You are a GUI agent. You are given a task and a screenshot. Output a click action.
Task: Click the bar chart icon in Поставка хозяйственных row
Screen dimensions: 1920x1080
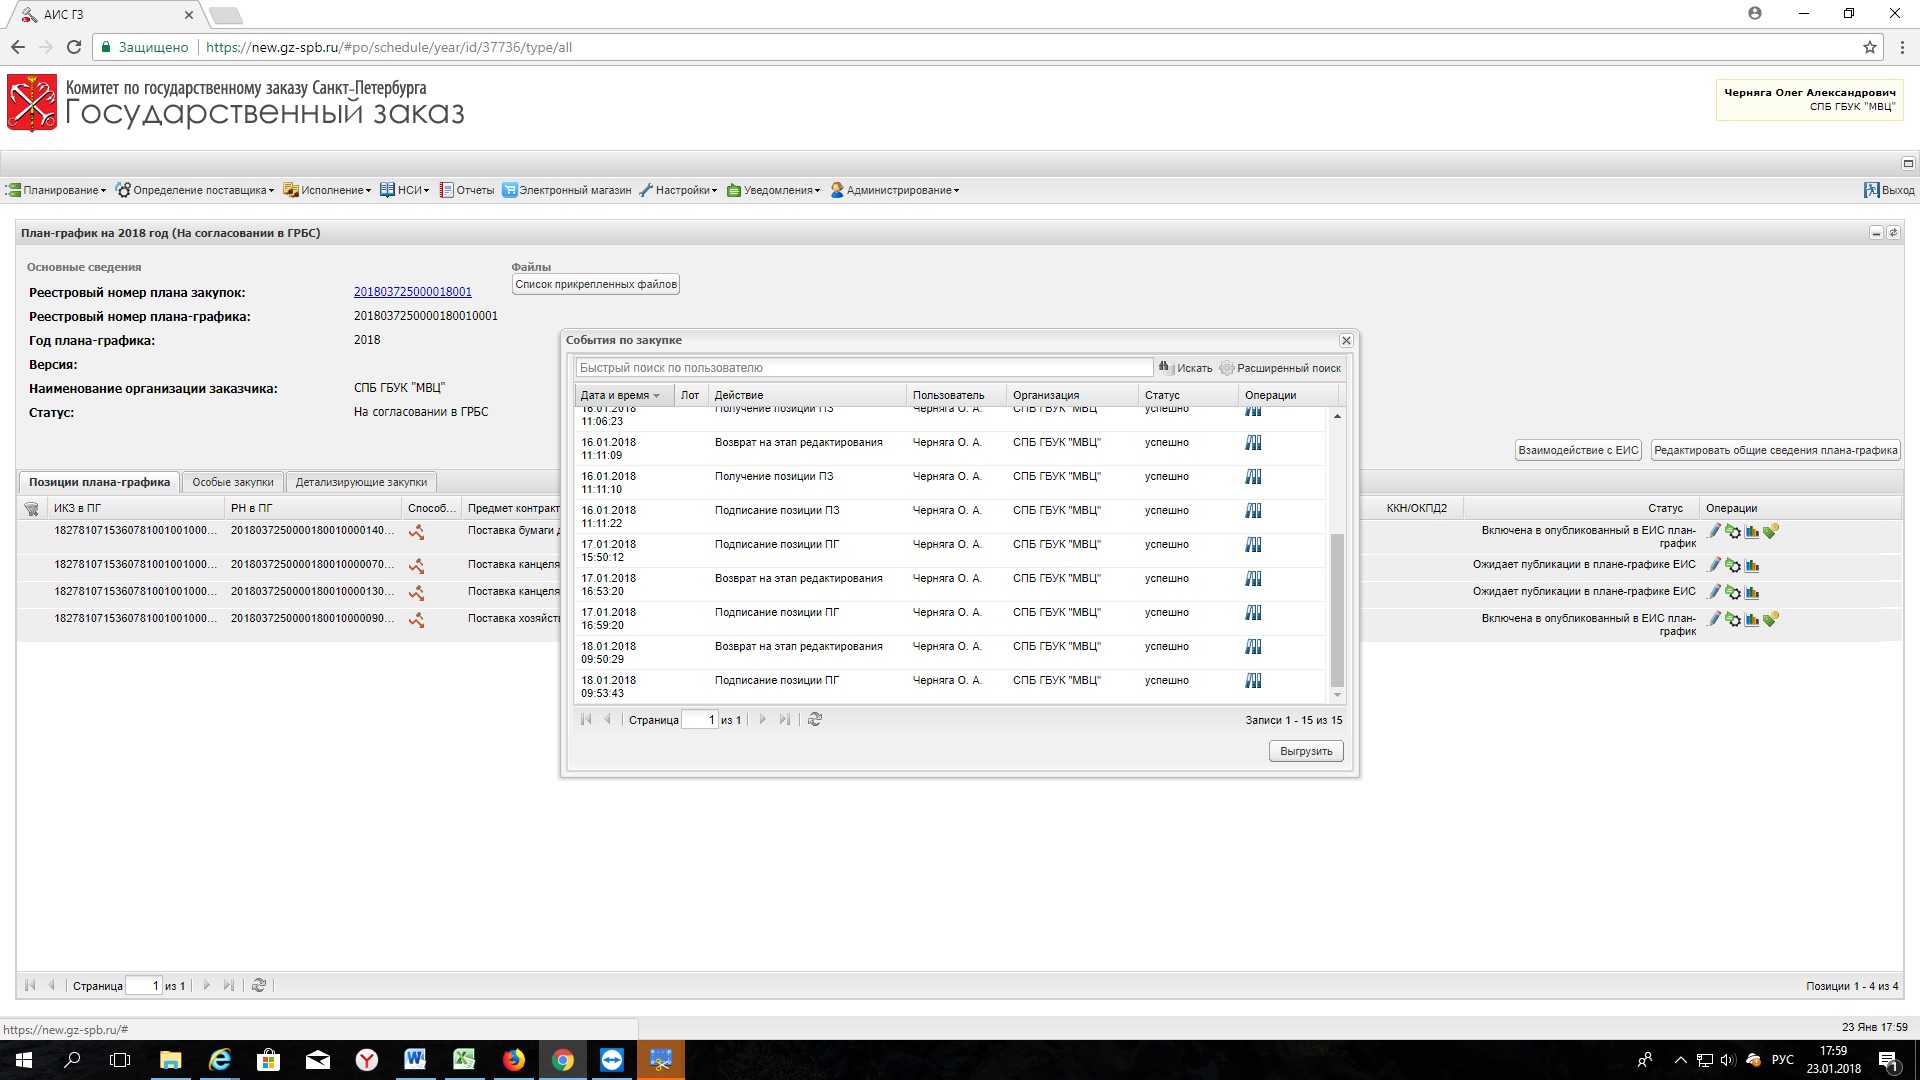(x=1752, y=620)
